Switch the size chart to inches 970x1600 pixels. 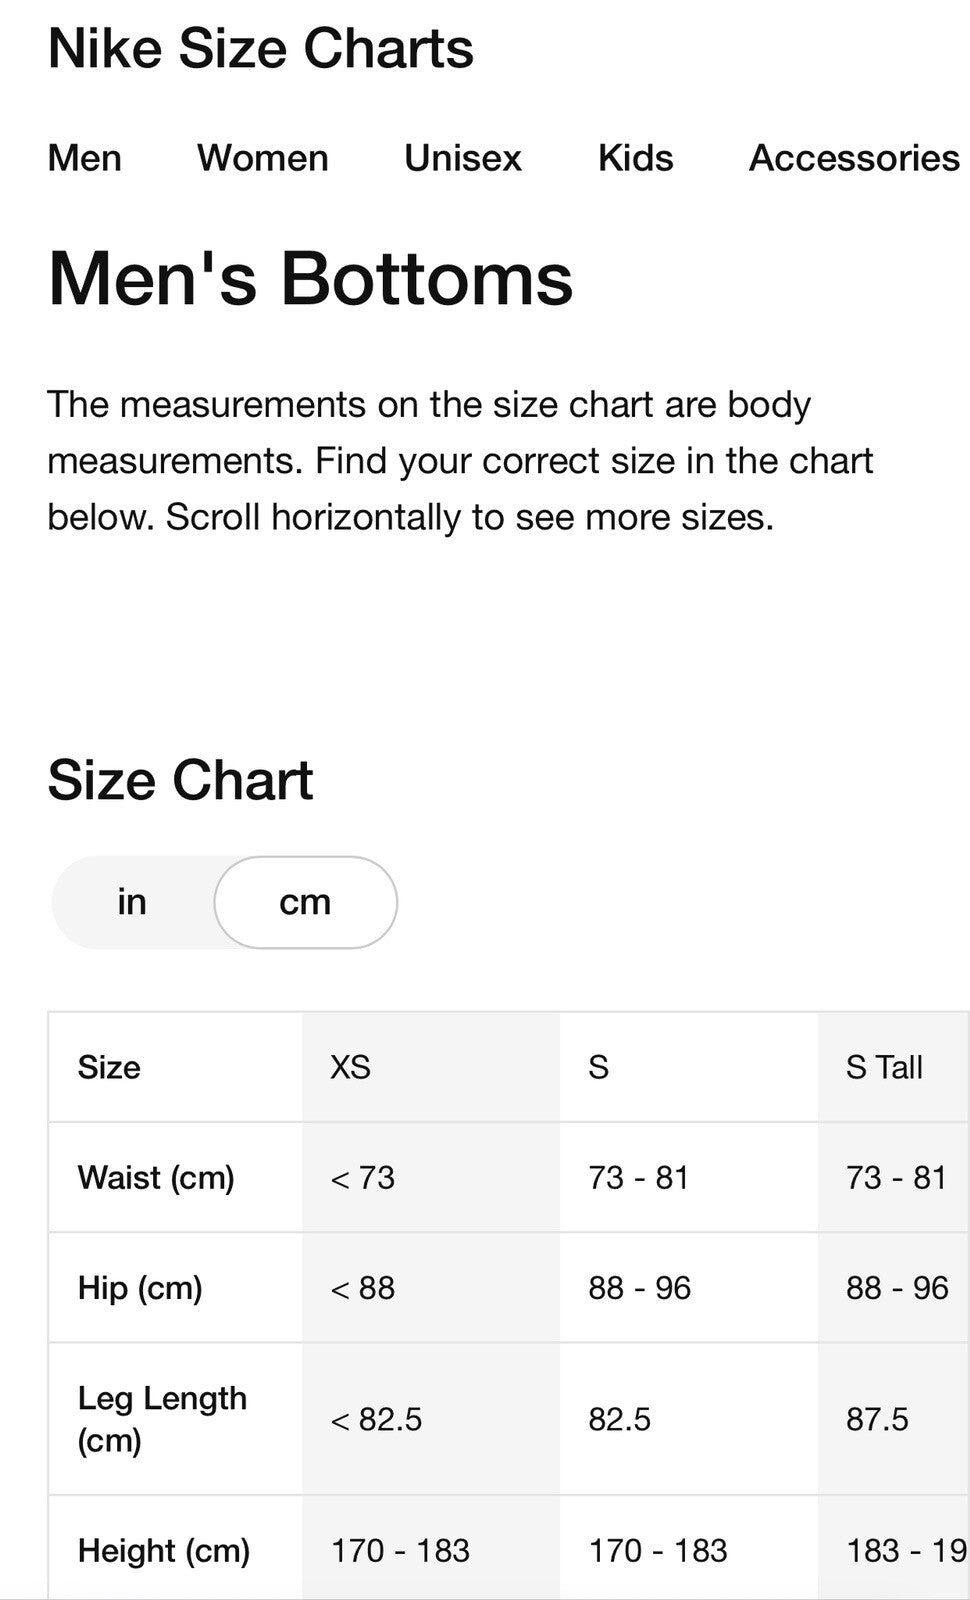coord(132,902)
